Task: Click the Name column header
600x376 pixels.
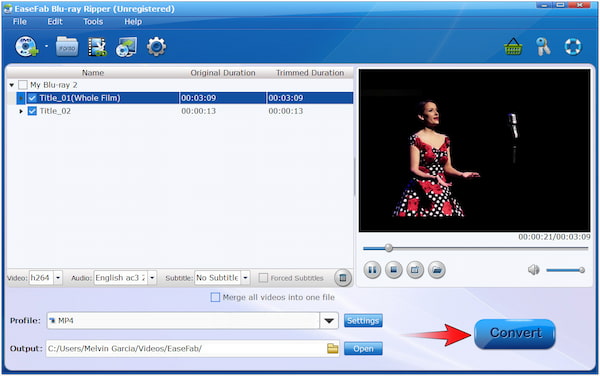Action: tap(93, 73)
